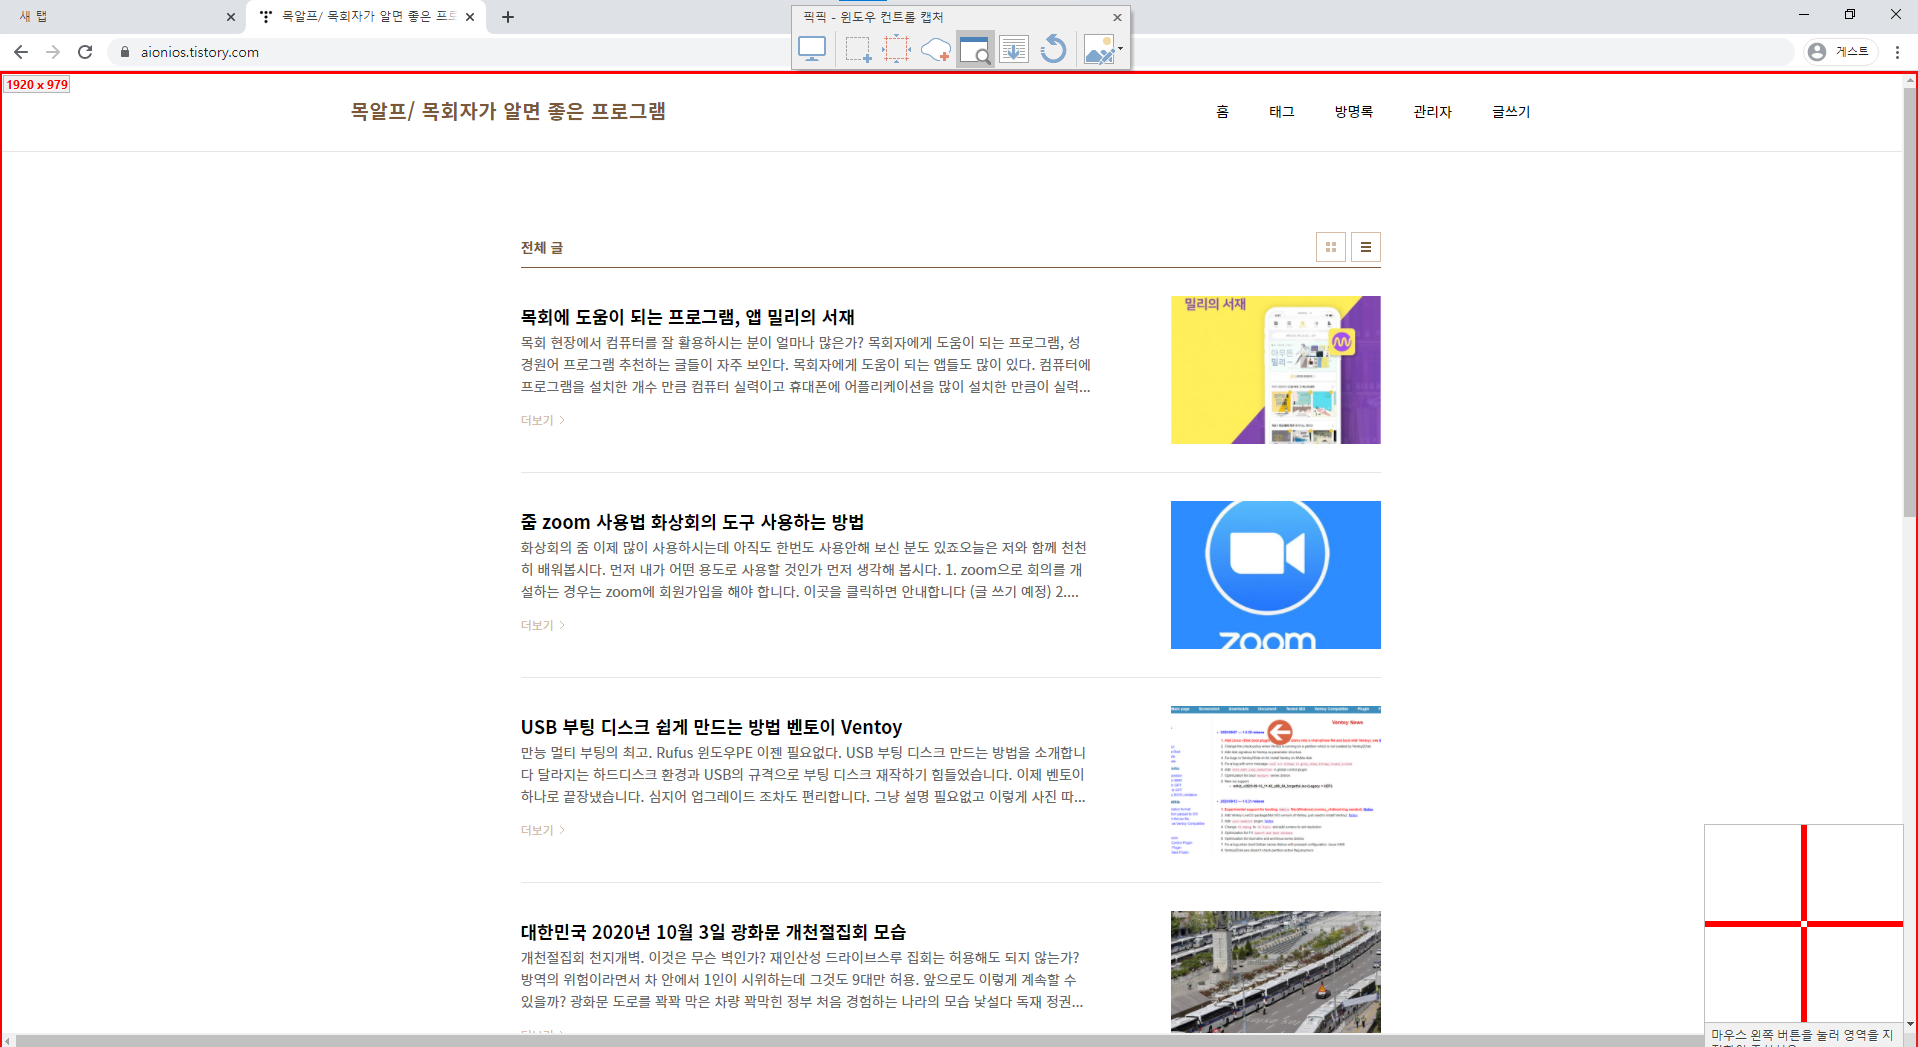
Task: Select PicPick window control capture tool
Action: (x=975, y=49)
